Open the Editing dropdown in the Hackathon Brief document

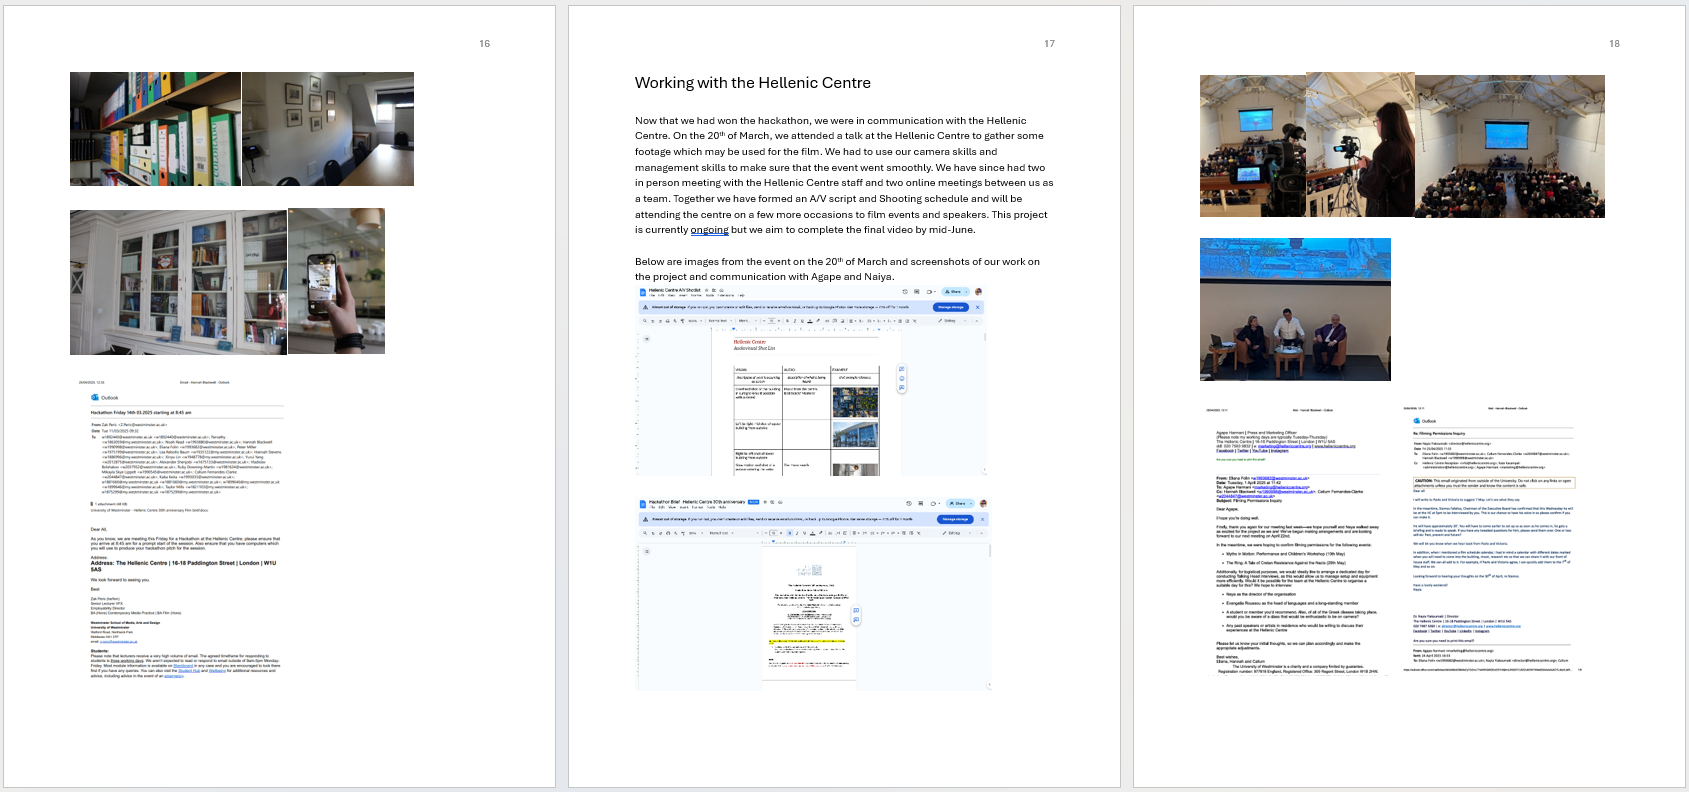tap(955, 533)
